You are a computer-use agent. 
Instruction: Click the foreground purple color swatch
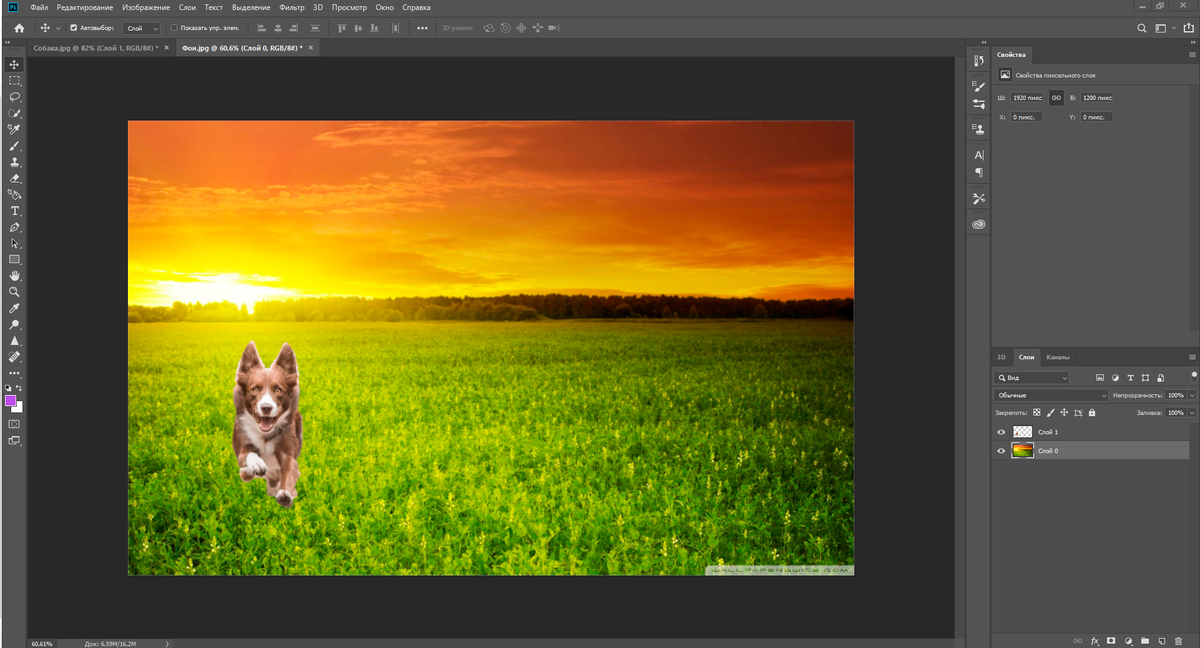pyautogui.click(x=11, y=400)
